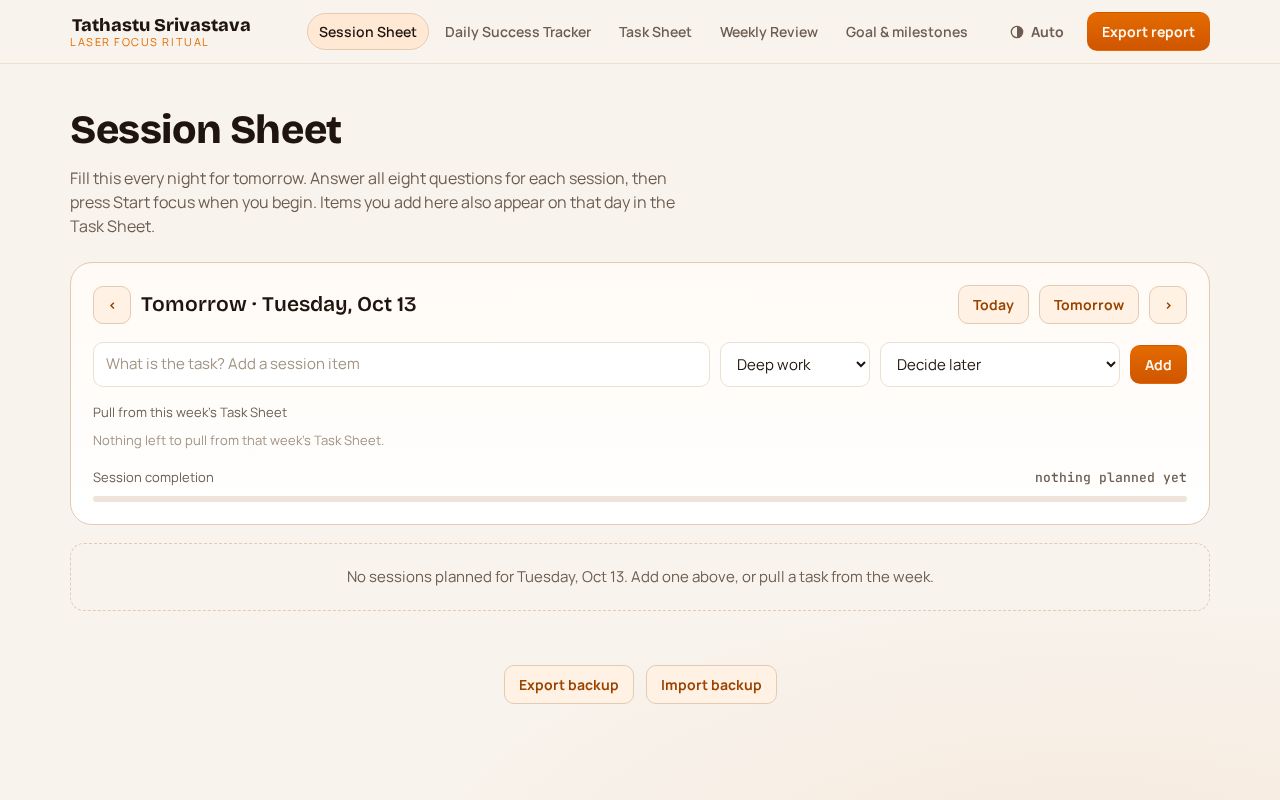Viewport: 1280px width, 800px height.
Task: Open the Deep work type dropdown
Action: (795, 365)
